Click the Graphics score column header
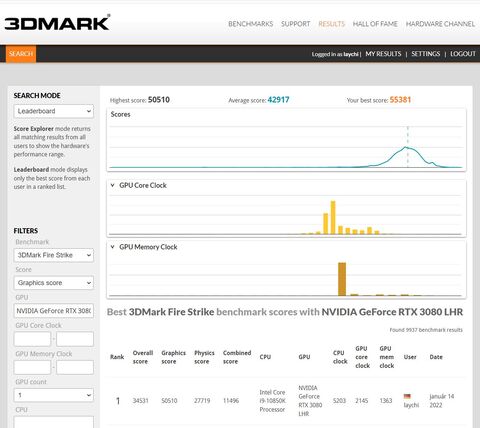Image resolution: width=480 pixels, height=428 pixels. 173,357
